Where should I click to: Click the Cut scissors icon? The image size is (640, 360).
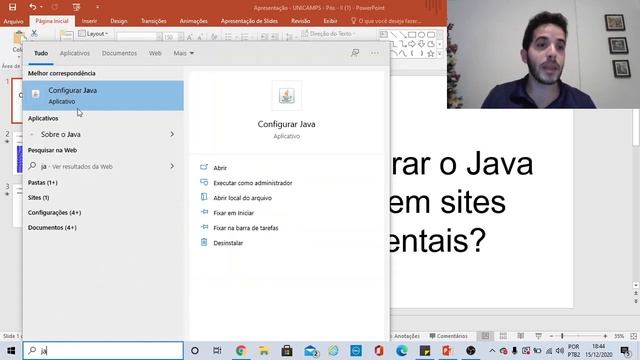34,33
